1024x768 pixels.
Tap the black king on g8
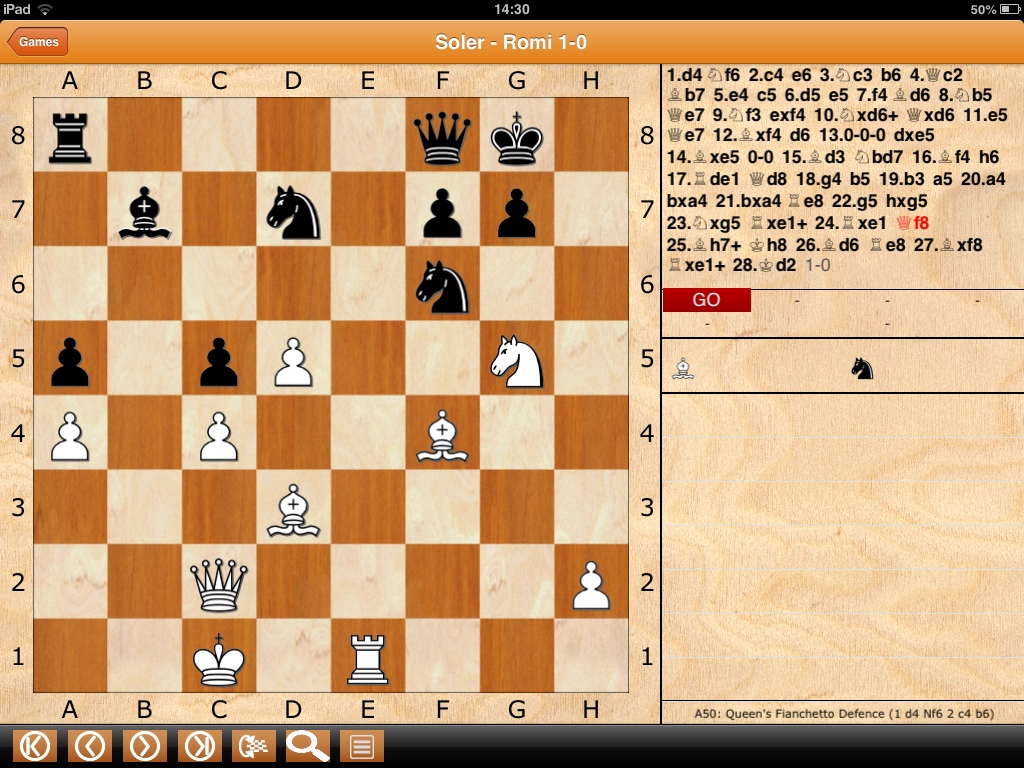point(516,136)
